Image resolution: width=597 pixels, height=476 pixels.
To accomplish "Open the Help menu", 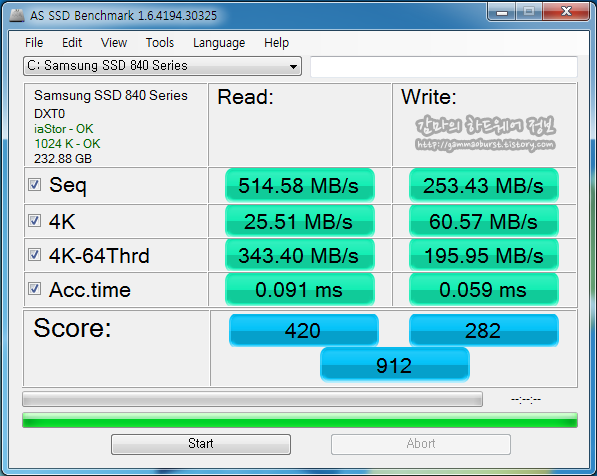I will pos(276,43).
